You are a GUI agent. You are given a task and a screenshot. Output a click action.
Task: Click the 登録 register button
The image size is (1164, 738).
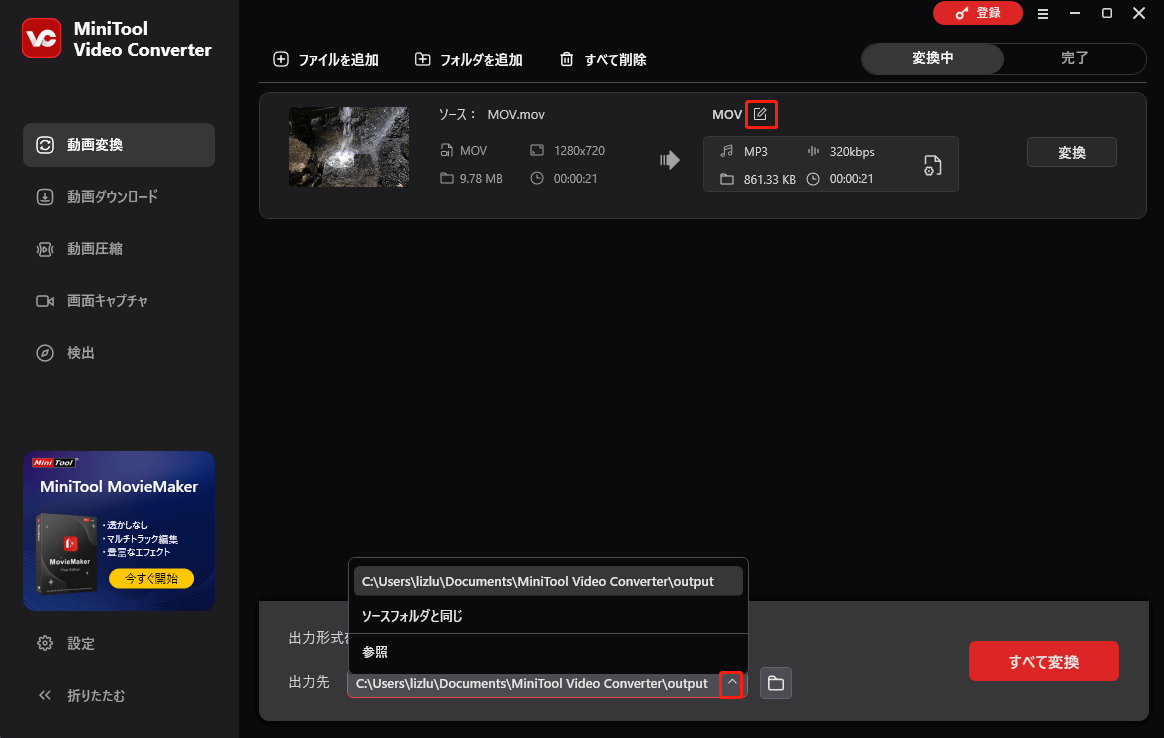pos(978,13)
